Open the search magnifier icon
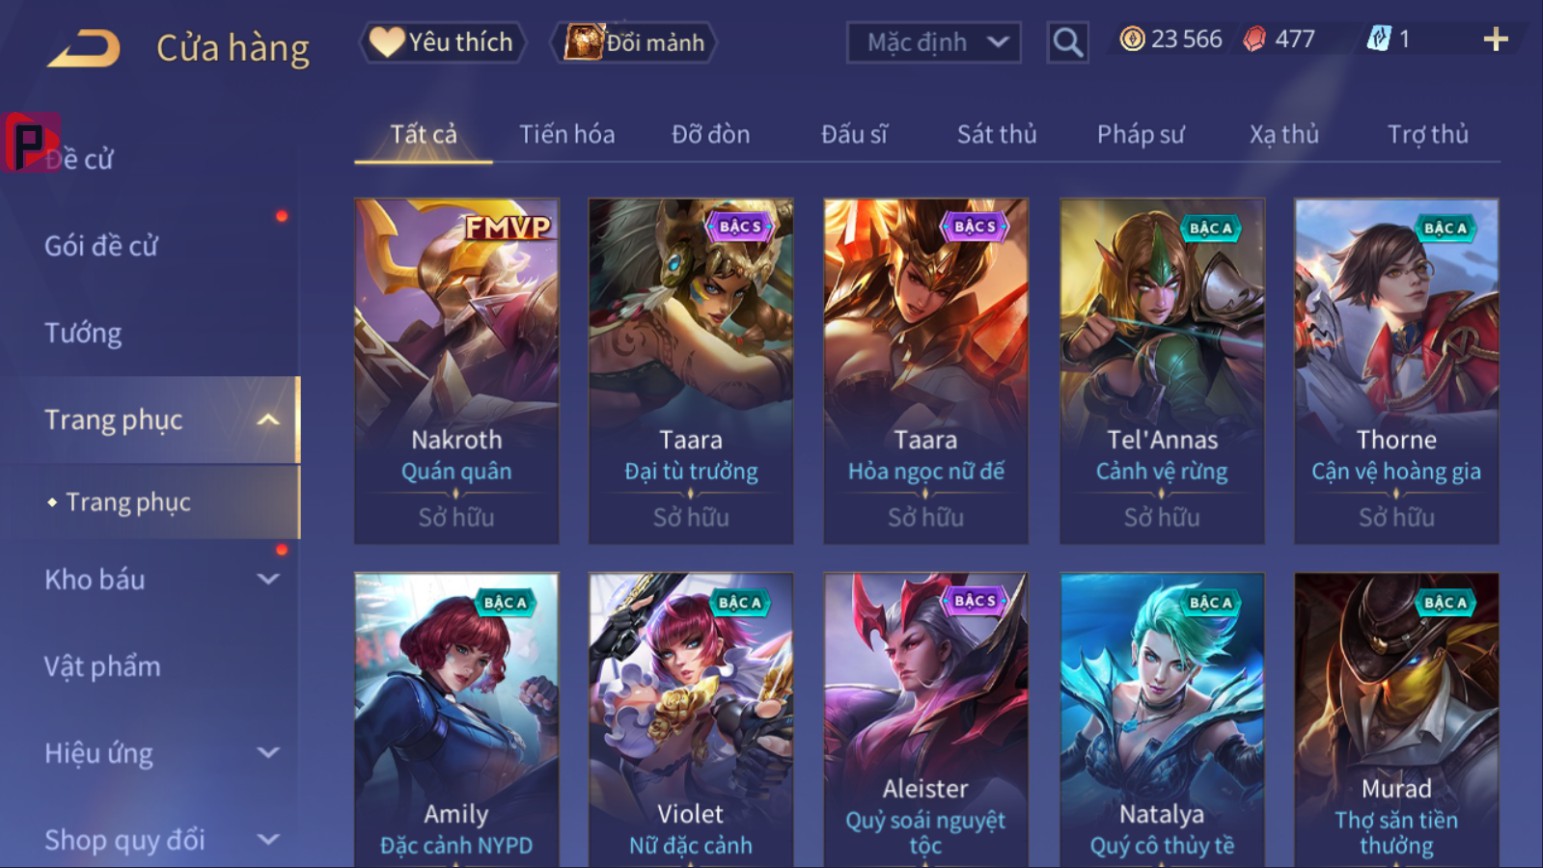Screen dimensions: 1543x868 (1067, 43)
